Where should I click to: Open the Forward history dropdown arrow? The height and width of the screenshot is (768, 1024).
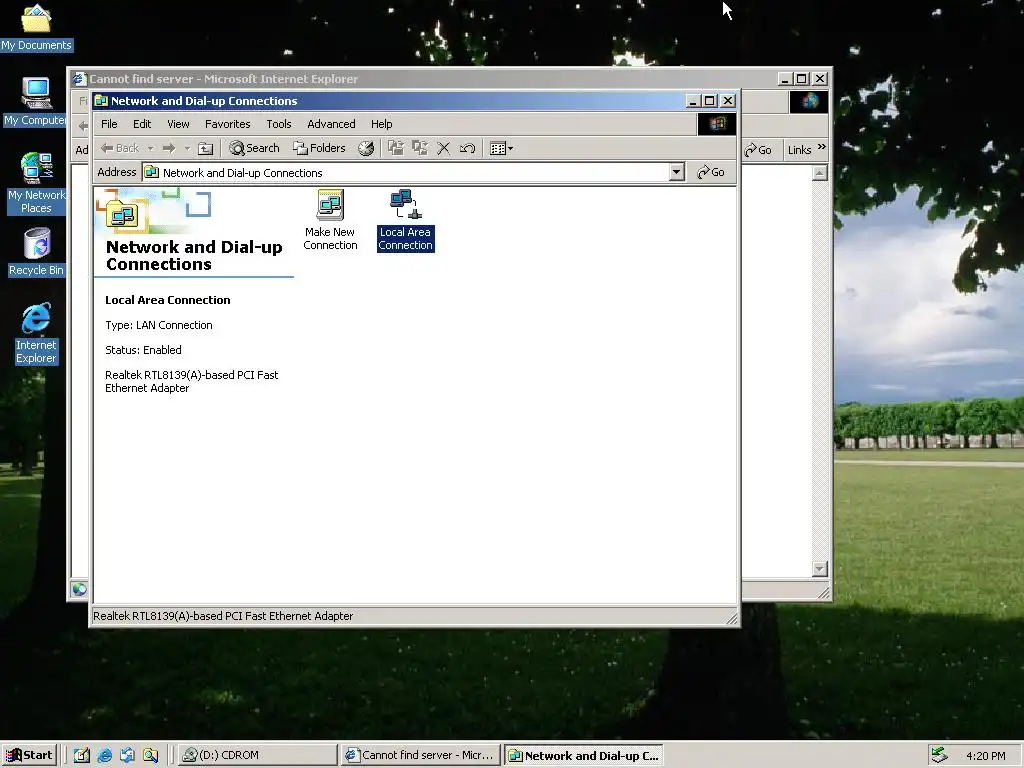[x=187, y=148]
